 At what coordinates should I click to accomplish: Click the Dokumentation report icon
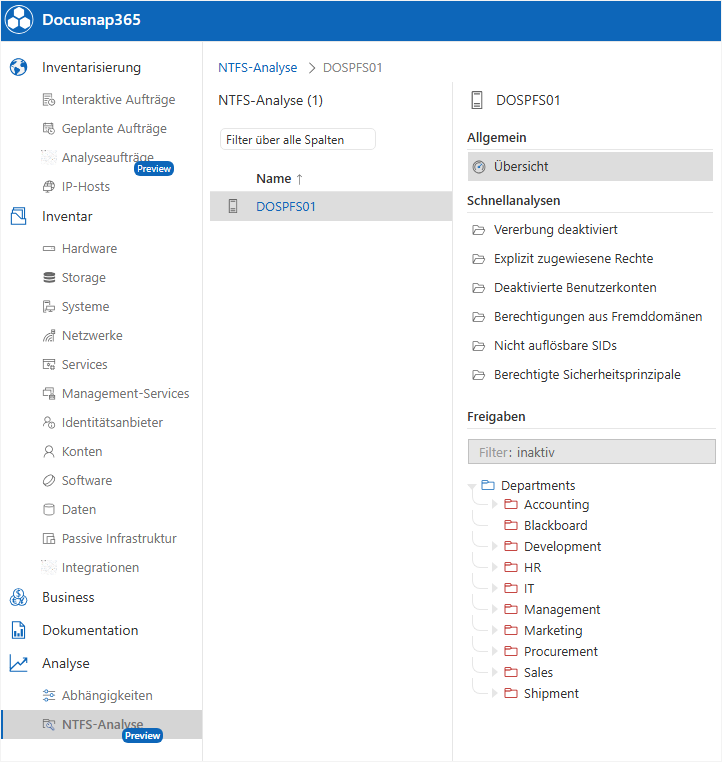(x=18, y=630)
